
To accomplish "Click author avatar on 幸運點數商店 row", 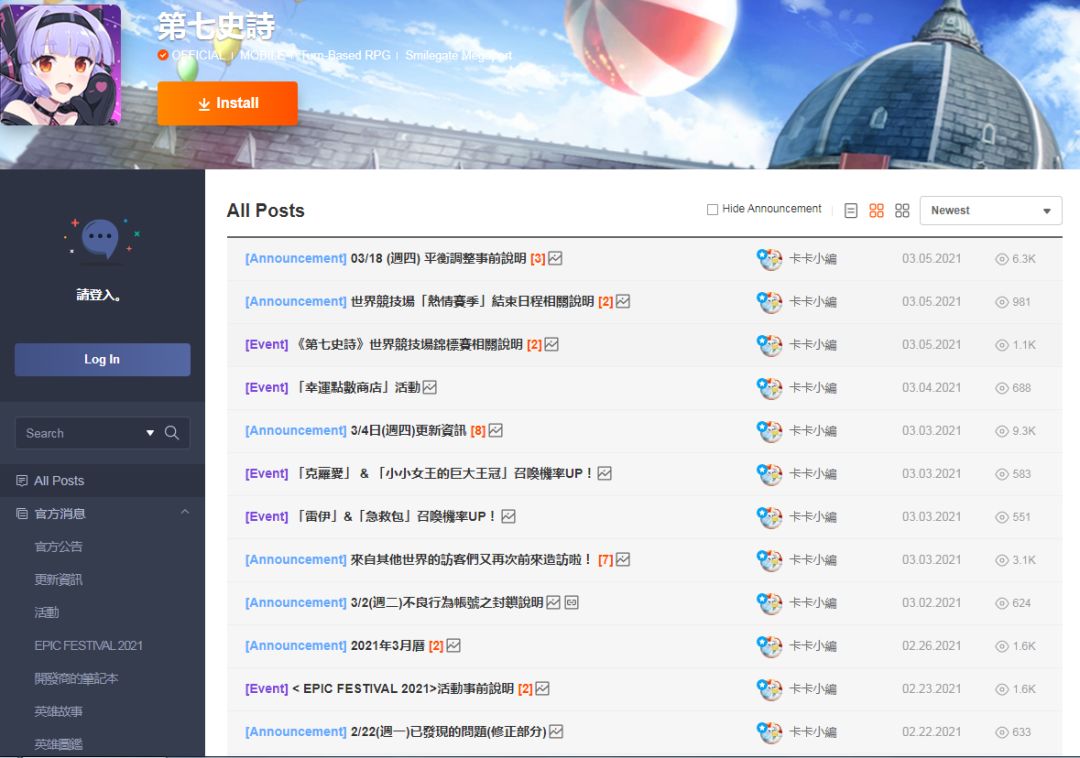I will pos(769,388).
